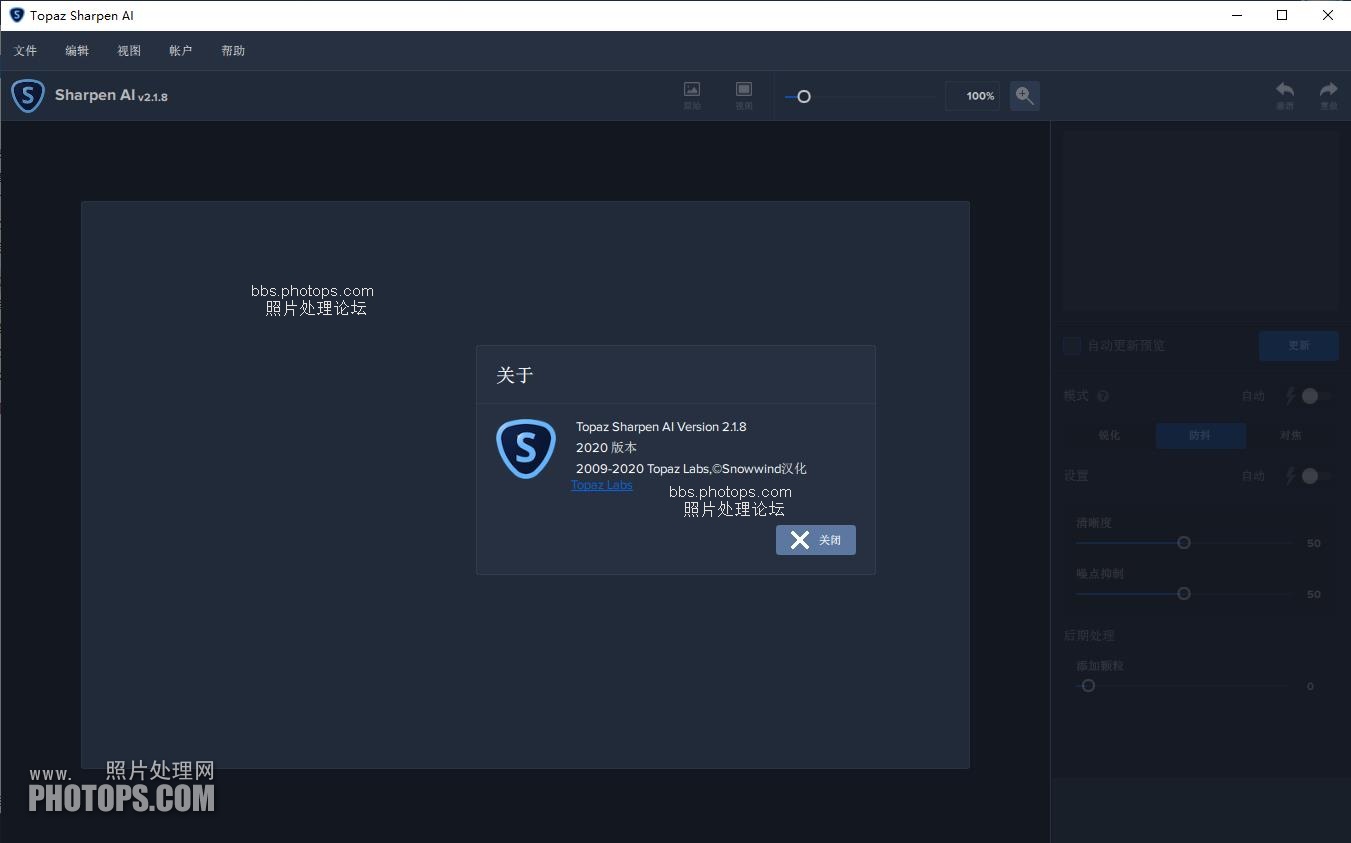1351x843 pixels.
Task: Enable the 自动更新预览 checkbox
Action: point(1072,345)
